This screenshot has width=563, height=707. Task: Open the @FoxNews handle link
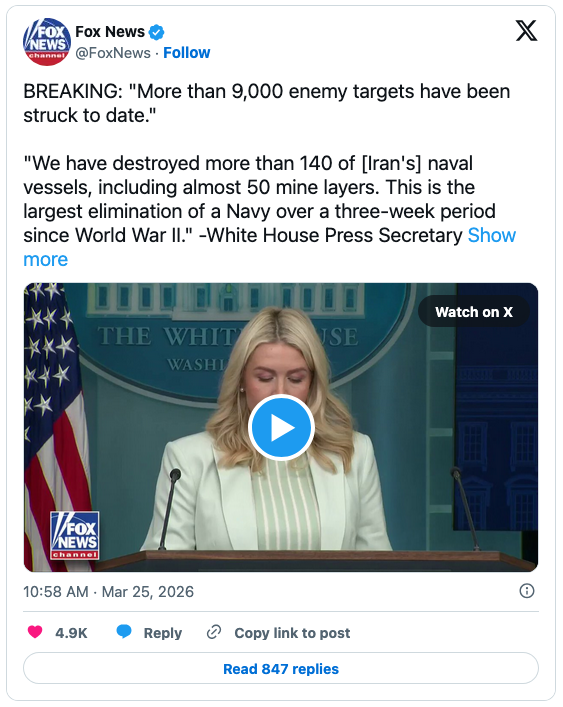click(113, 53)
